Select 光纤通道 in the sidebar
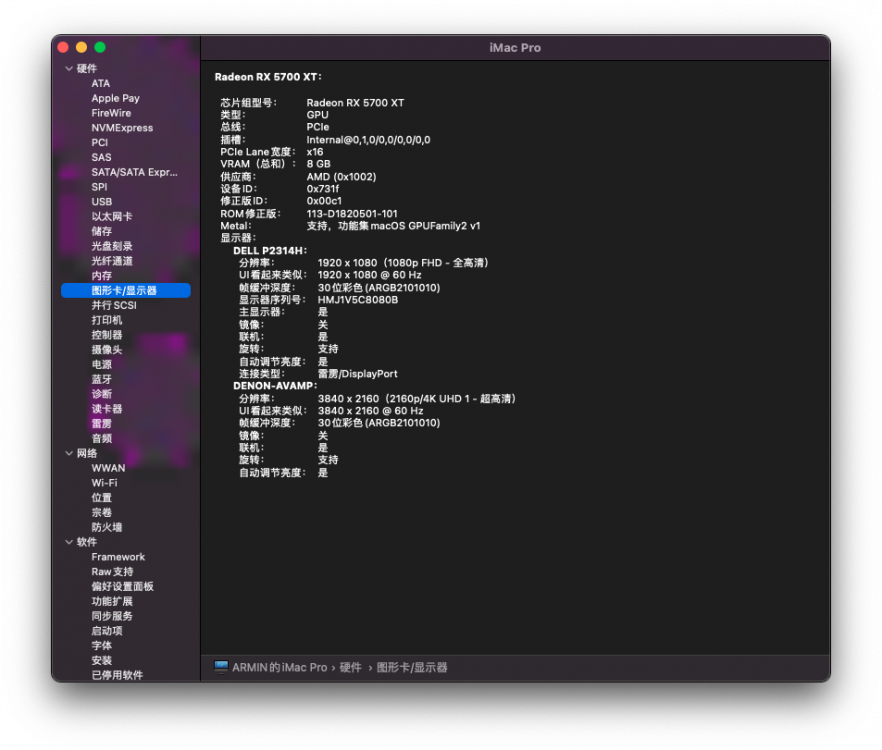882x750 pixels. [112, 261]
